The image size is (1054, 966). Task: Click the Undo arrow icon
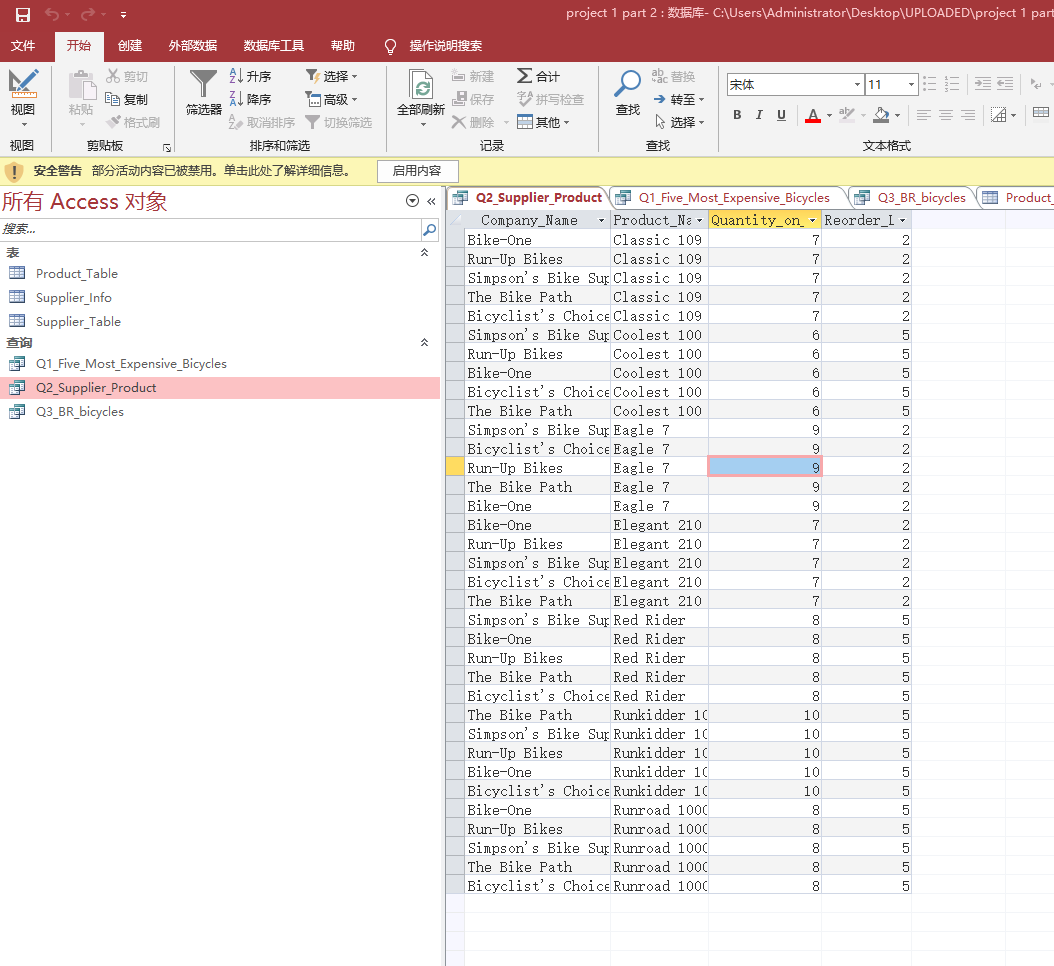click(52, 14)
